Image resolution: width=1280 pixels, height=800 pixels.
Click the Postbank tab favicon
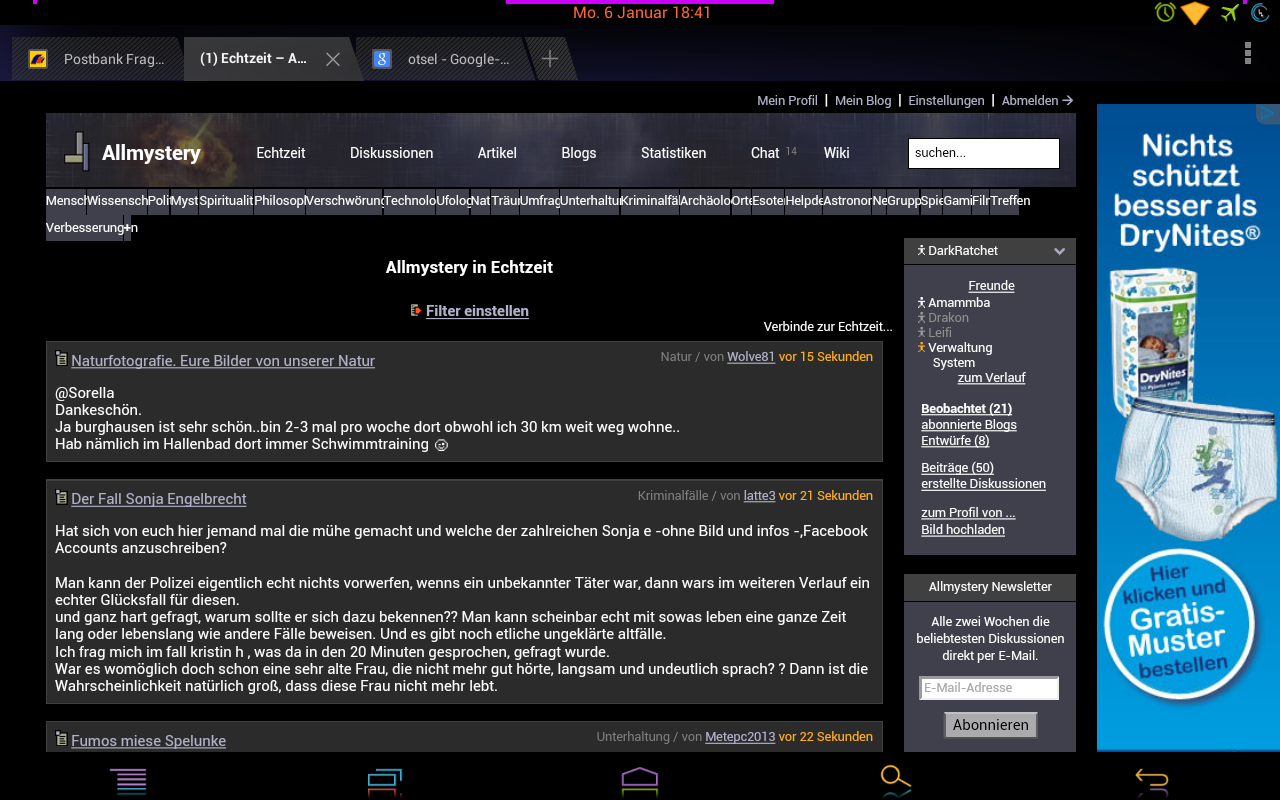click(38, 59)
